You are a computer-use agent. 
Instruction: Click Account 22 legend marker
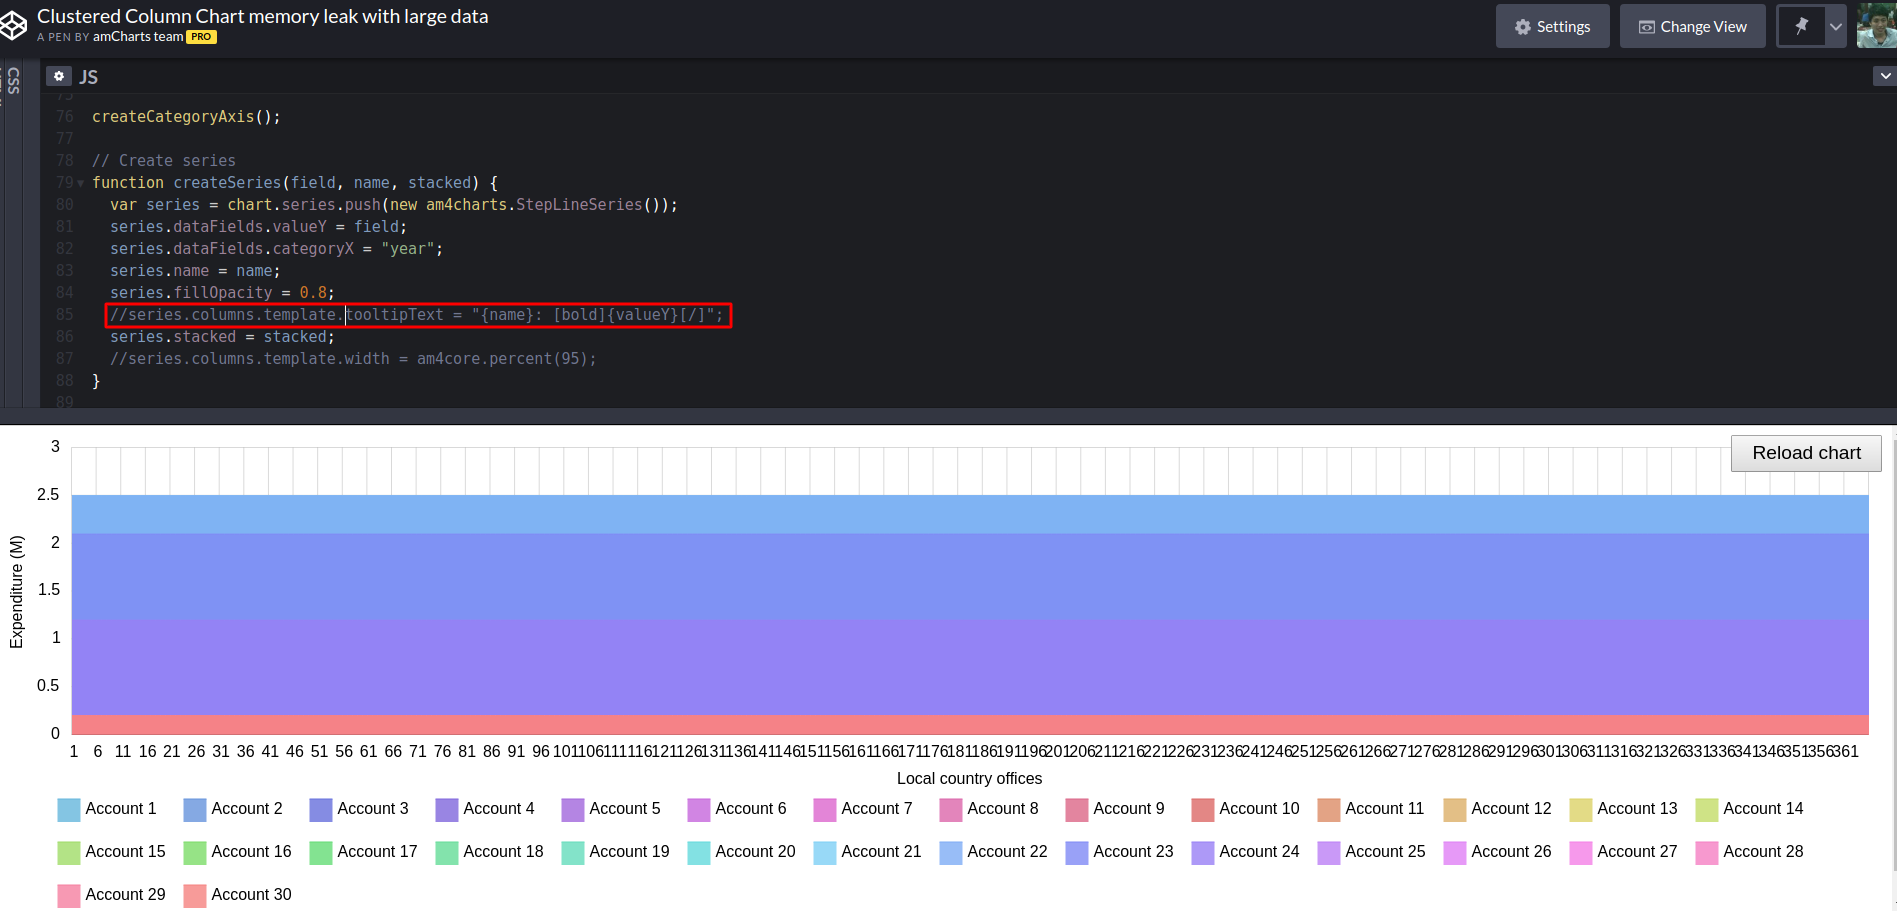[x=951, y=852]
